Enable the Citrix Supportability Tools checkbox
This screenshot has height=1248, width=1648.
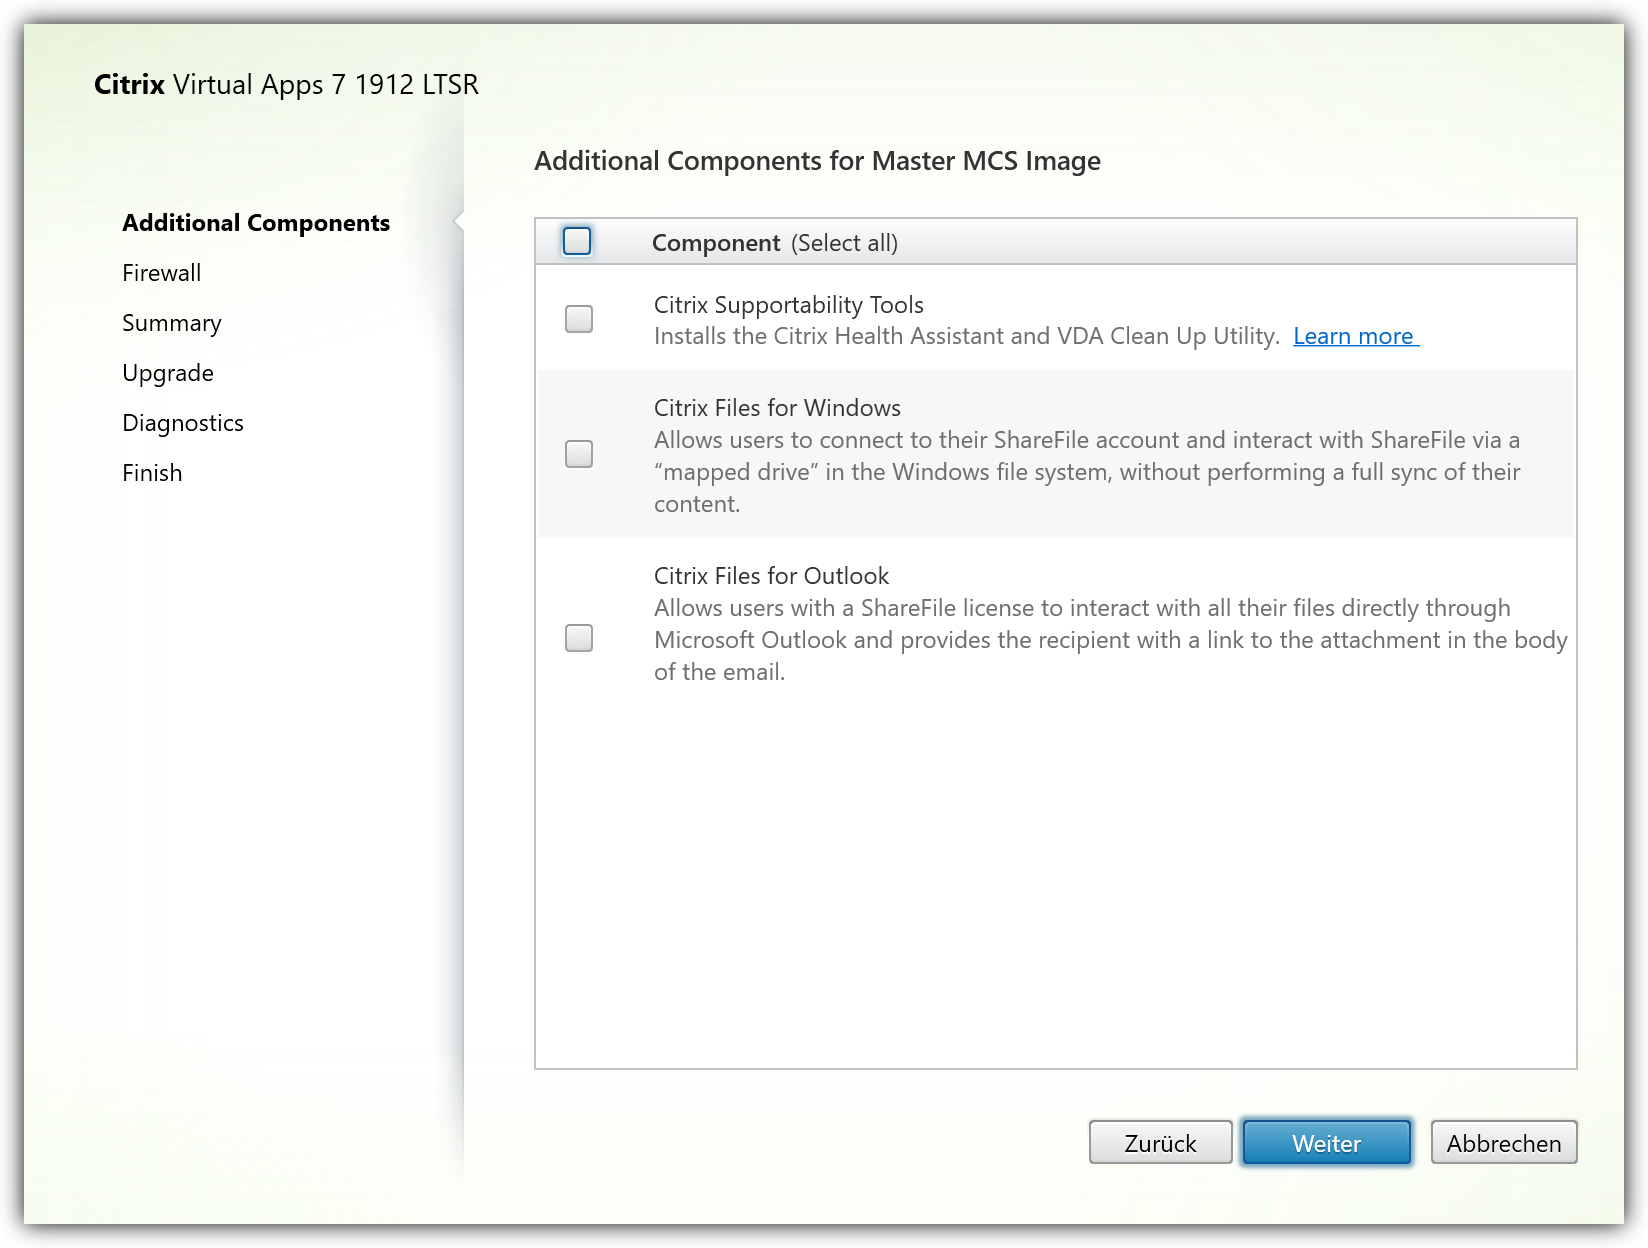579,319
